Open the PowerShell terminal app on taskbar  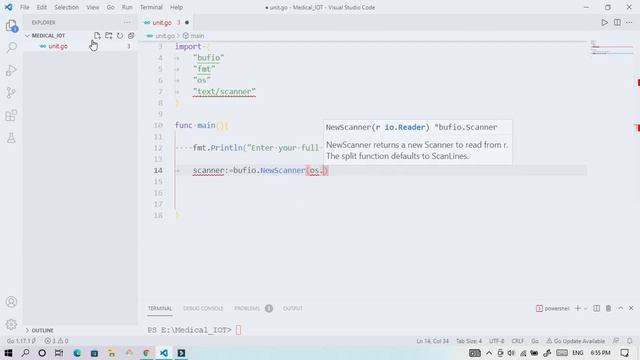[x=181, y=353]
